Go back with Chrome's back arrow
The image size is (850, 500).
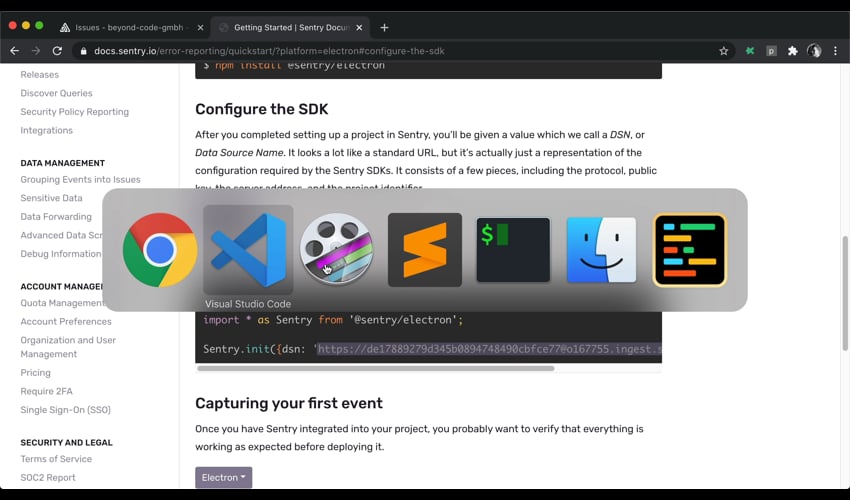tap(15, 51)
